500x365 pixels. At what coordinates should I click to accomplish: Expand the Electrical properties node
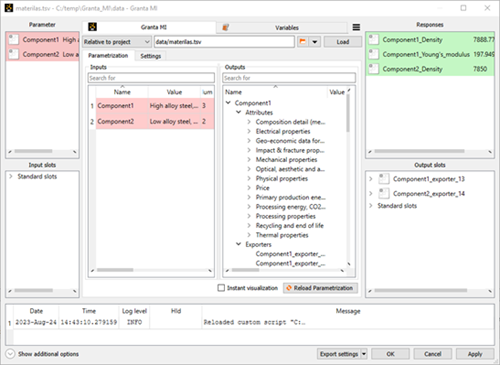249,131
